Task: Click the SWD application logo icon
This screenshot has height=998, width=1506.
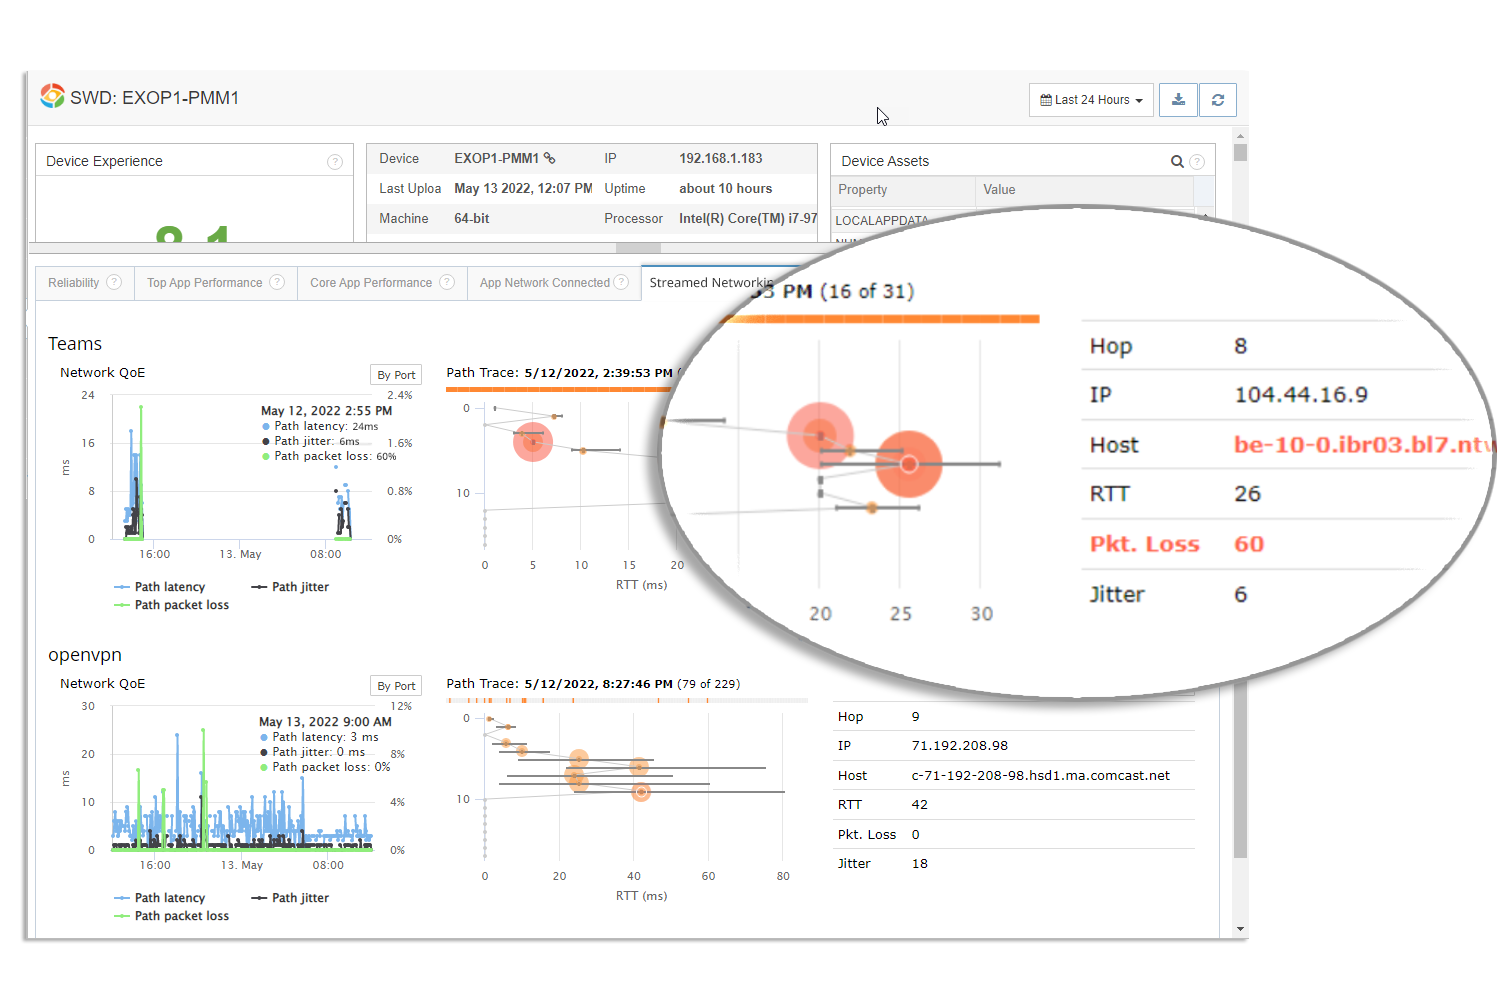Action: [52, 96]
